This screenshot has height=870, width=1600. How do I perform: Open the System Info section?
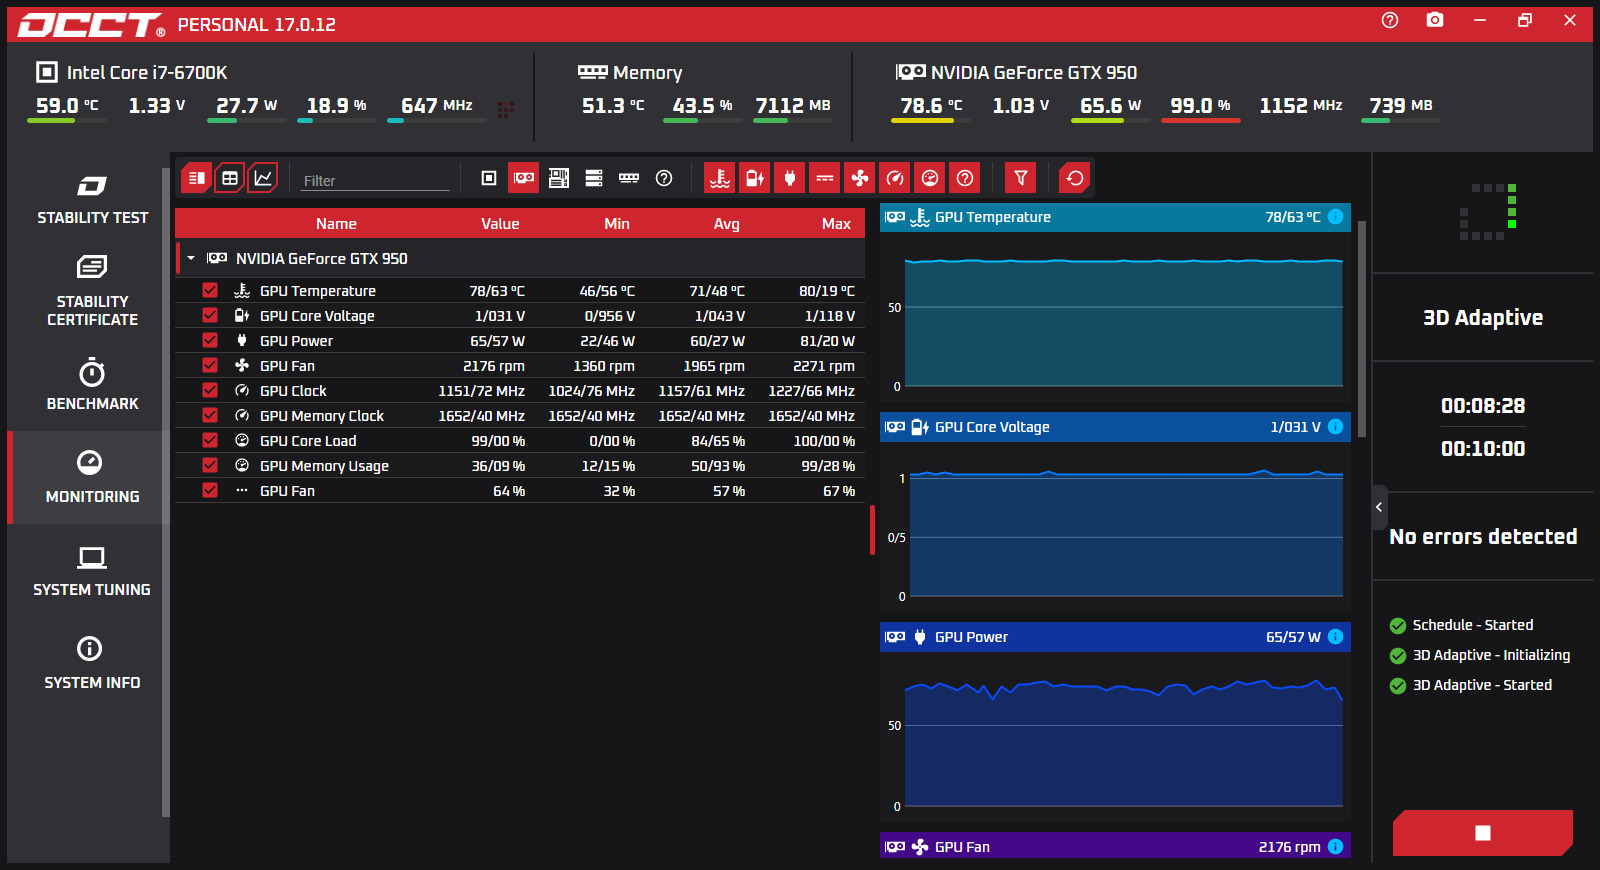click(92, 664)
